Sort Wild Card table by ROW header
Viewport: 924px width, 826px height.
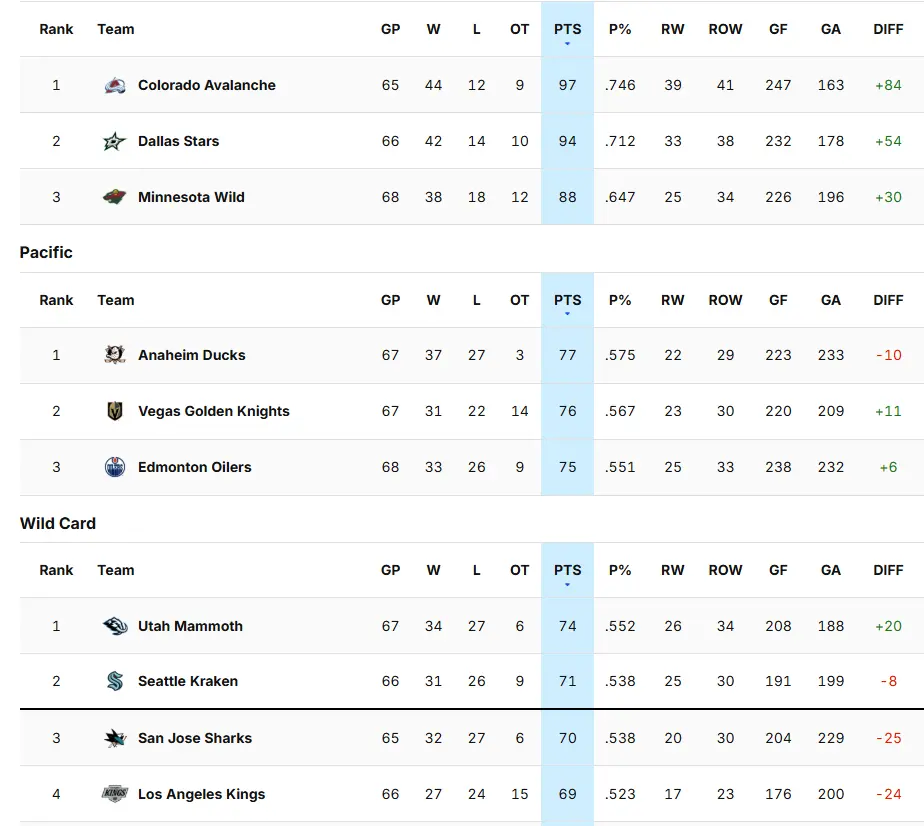[x=725, y=570]
